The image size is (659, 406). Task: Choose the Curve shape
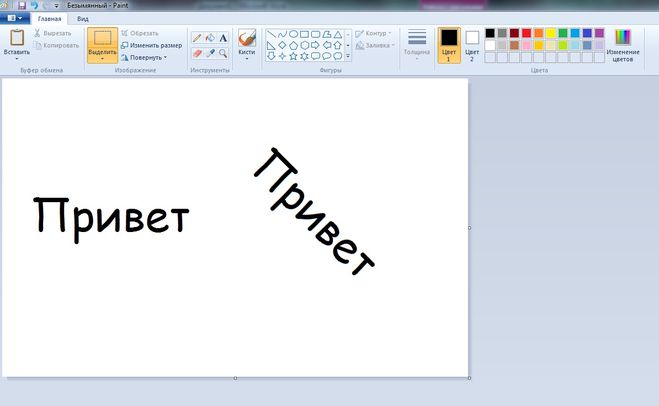pos(282,34)
